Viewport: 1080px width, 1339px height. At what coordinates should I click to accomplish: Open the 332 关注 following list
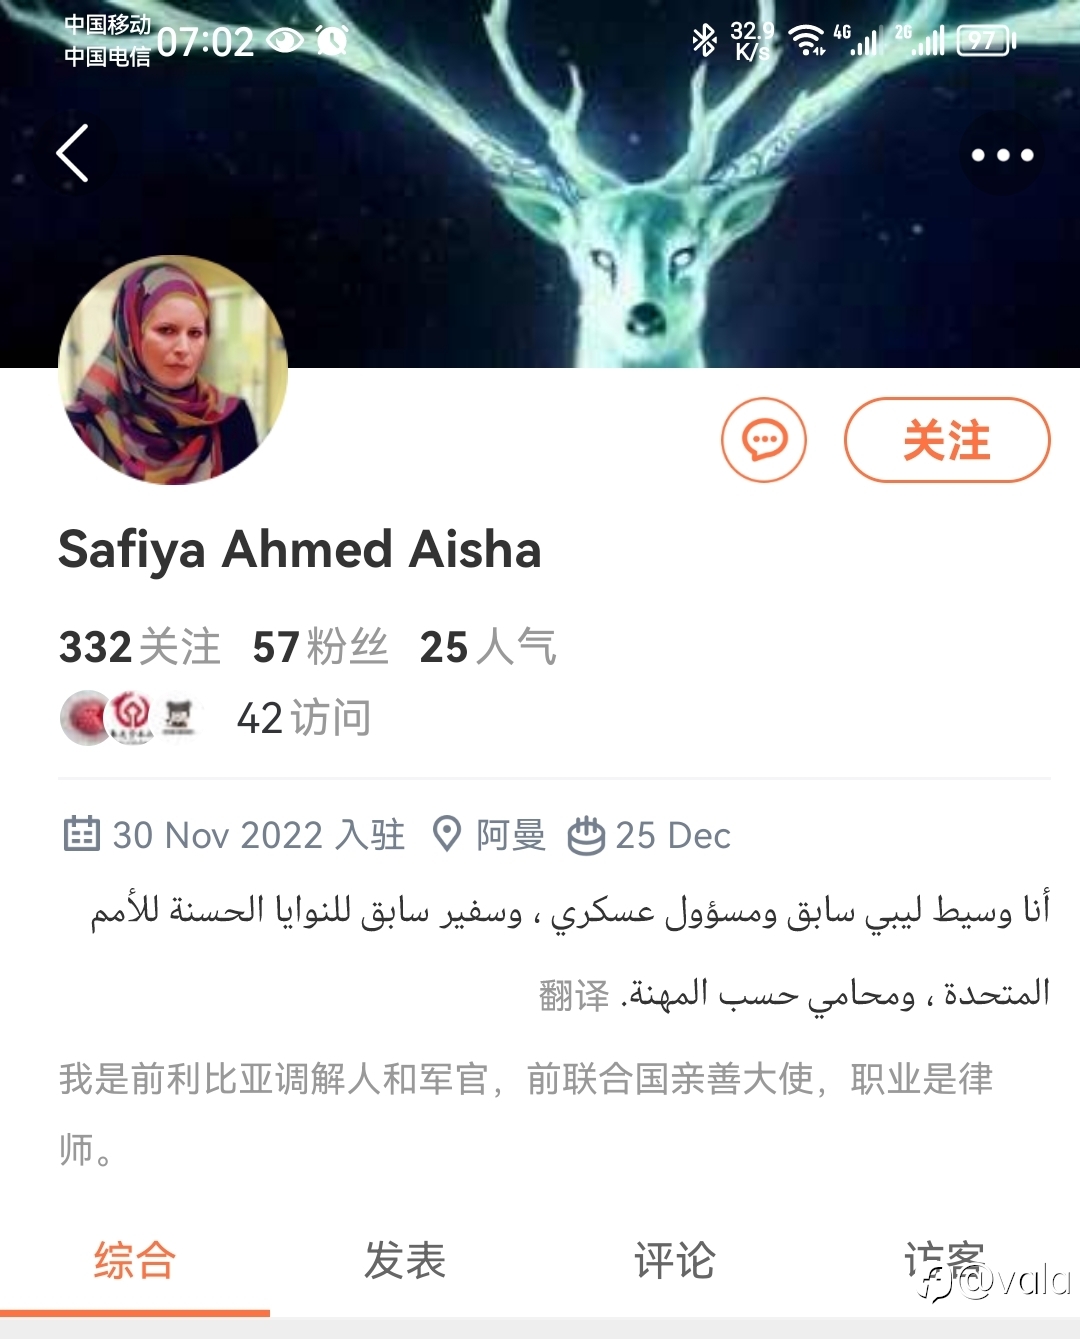click(140, 647)
